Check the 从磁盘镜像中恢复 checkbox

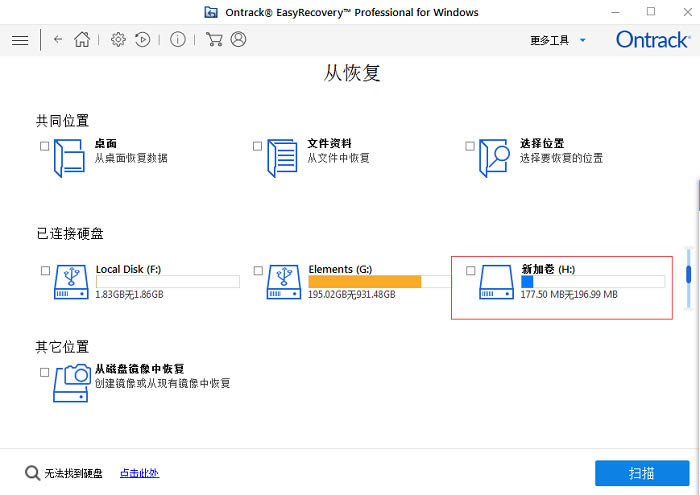[44, 372]
